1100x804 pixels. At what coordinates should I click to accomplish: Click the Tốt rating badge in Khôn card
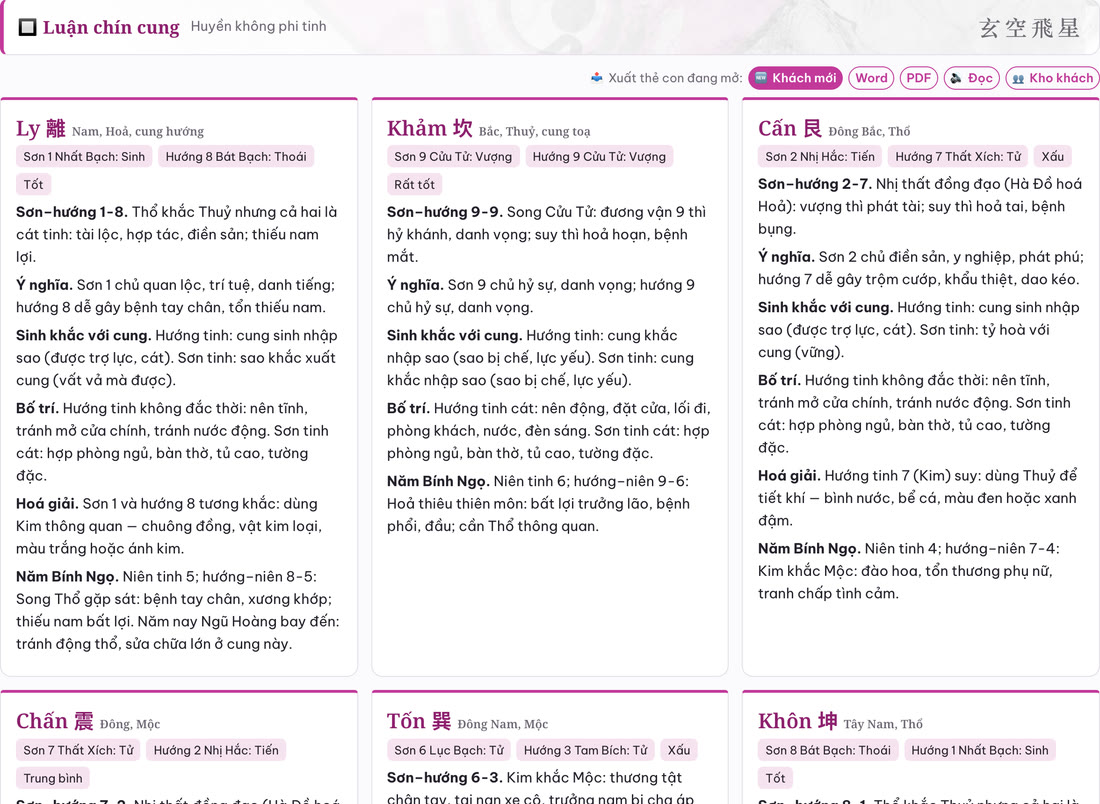tap(775, 778)
